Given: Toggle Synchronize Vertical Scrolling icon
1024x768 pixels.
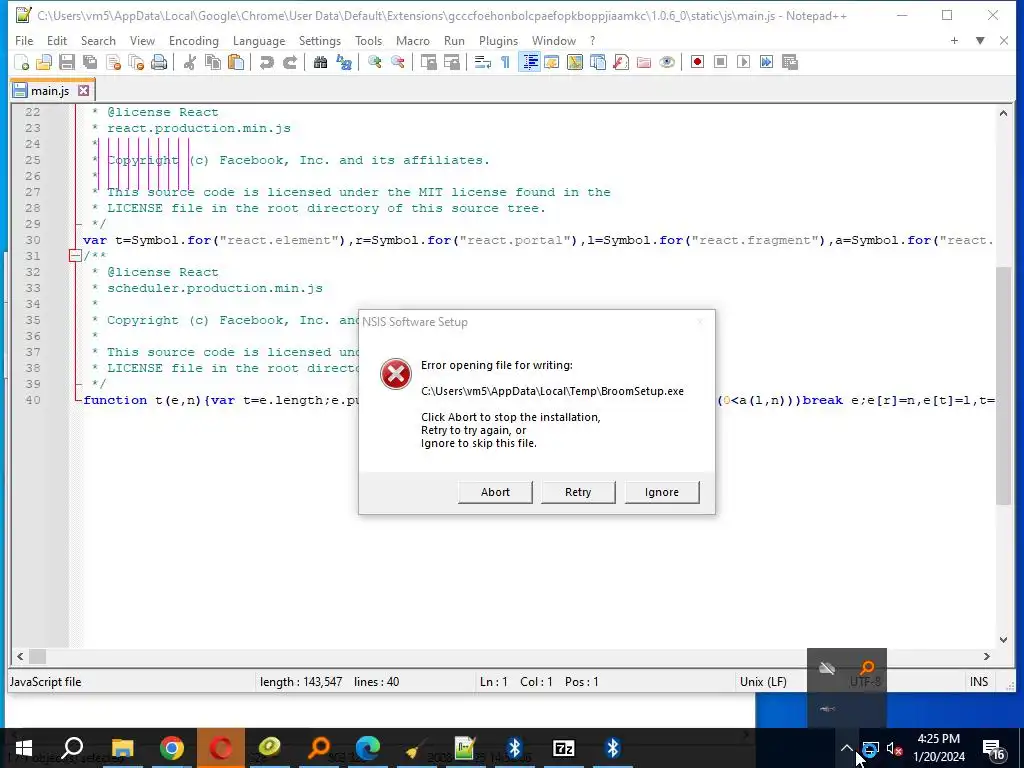Looking at the screenshot, I should [x=428, y=62].
